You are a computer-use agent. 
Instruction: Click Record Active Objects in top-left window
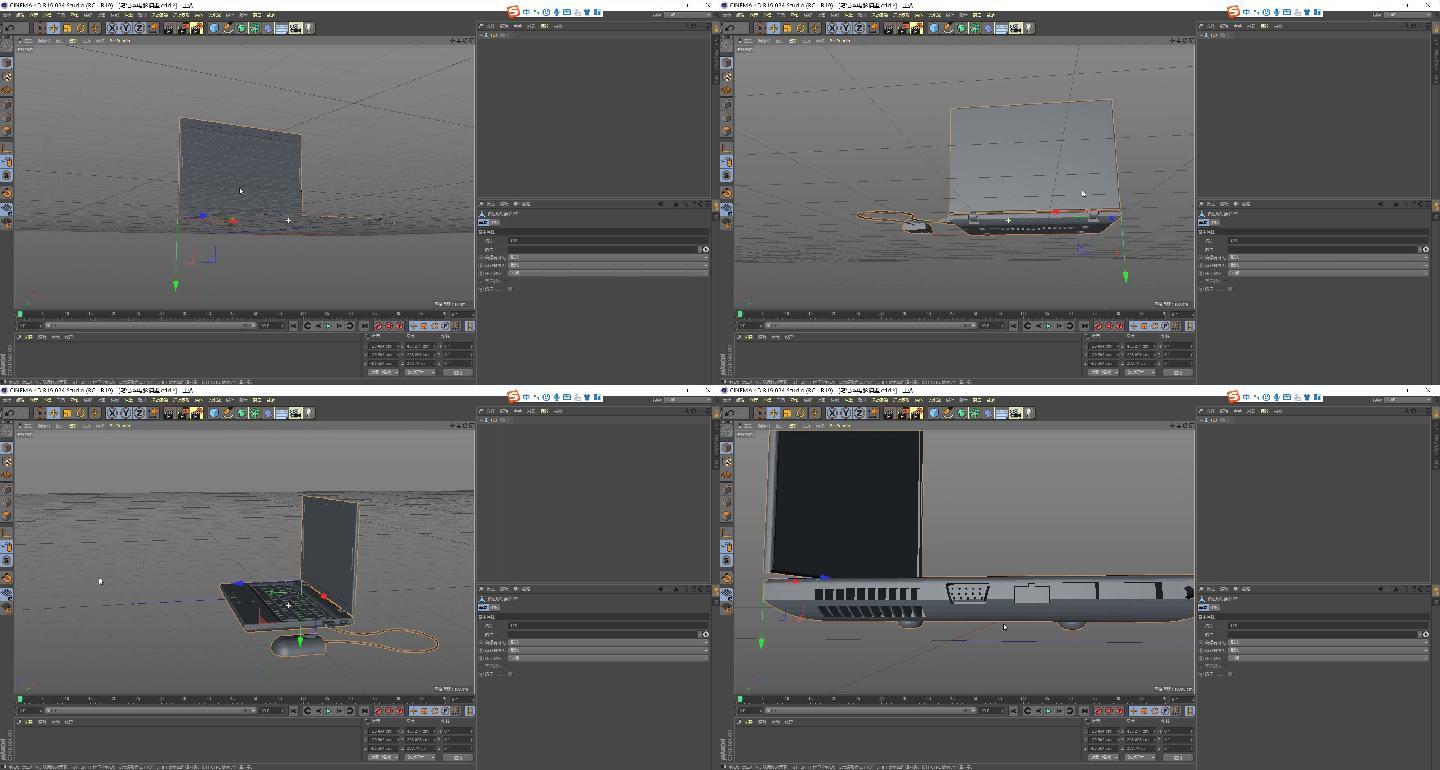click(378, 326)
